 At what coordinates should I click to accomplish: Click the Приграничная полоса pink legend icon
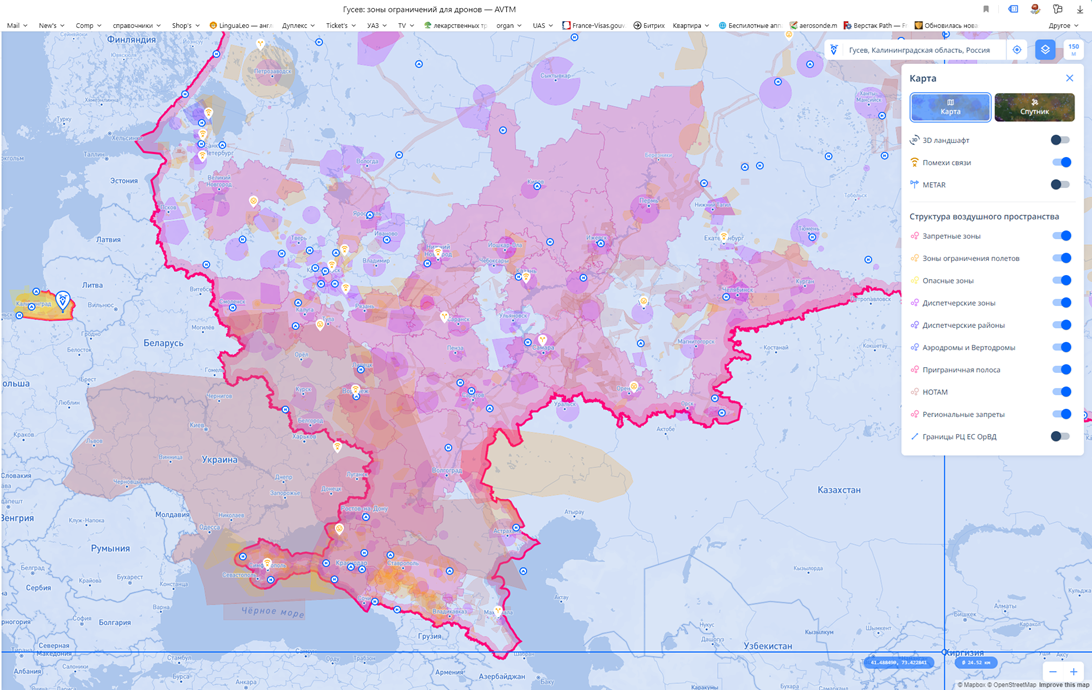coord(914,370)
